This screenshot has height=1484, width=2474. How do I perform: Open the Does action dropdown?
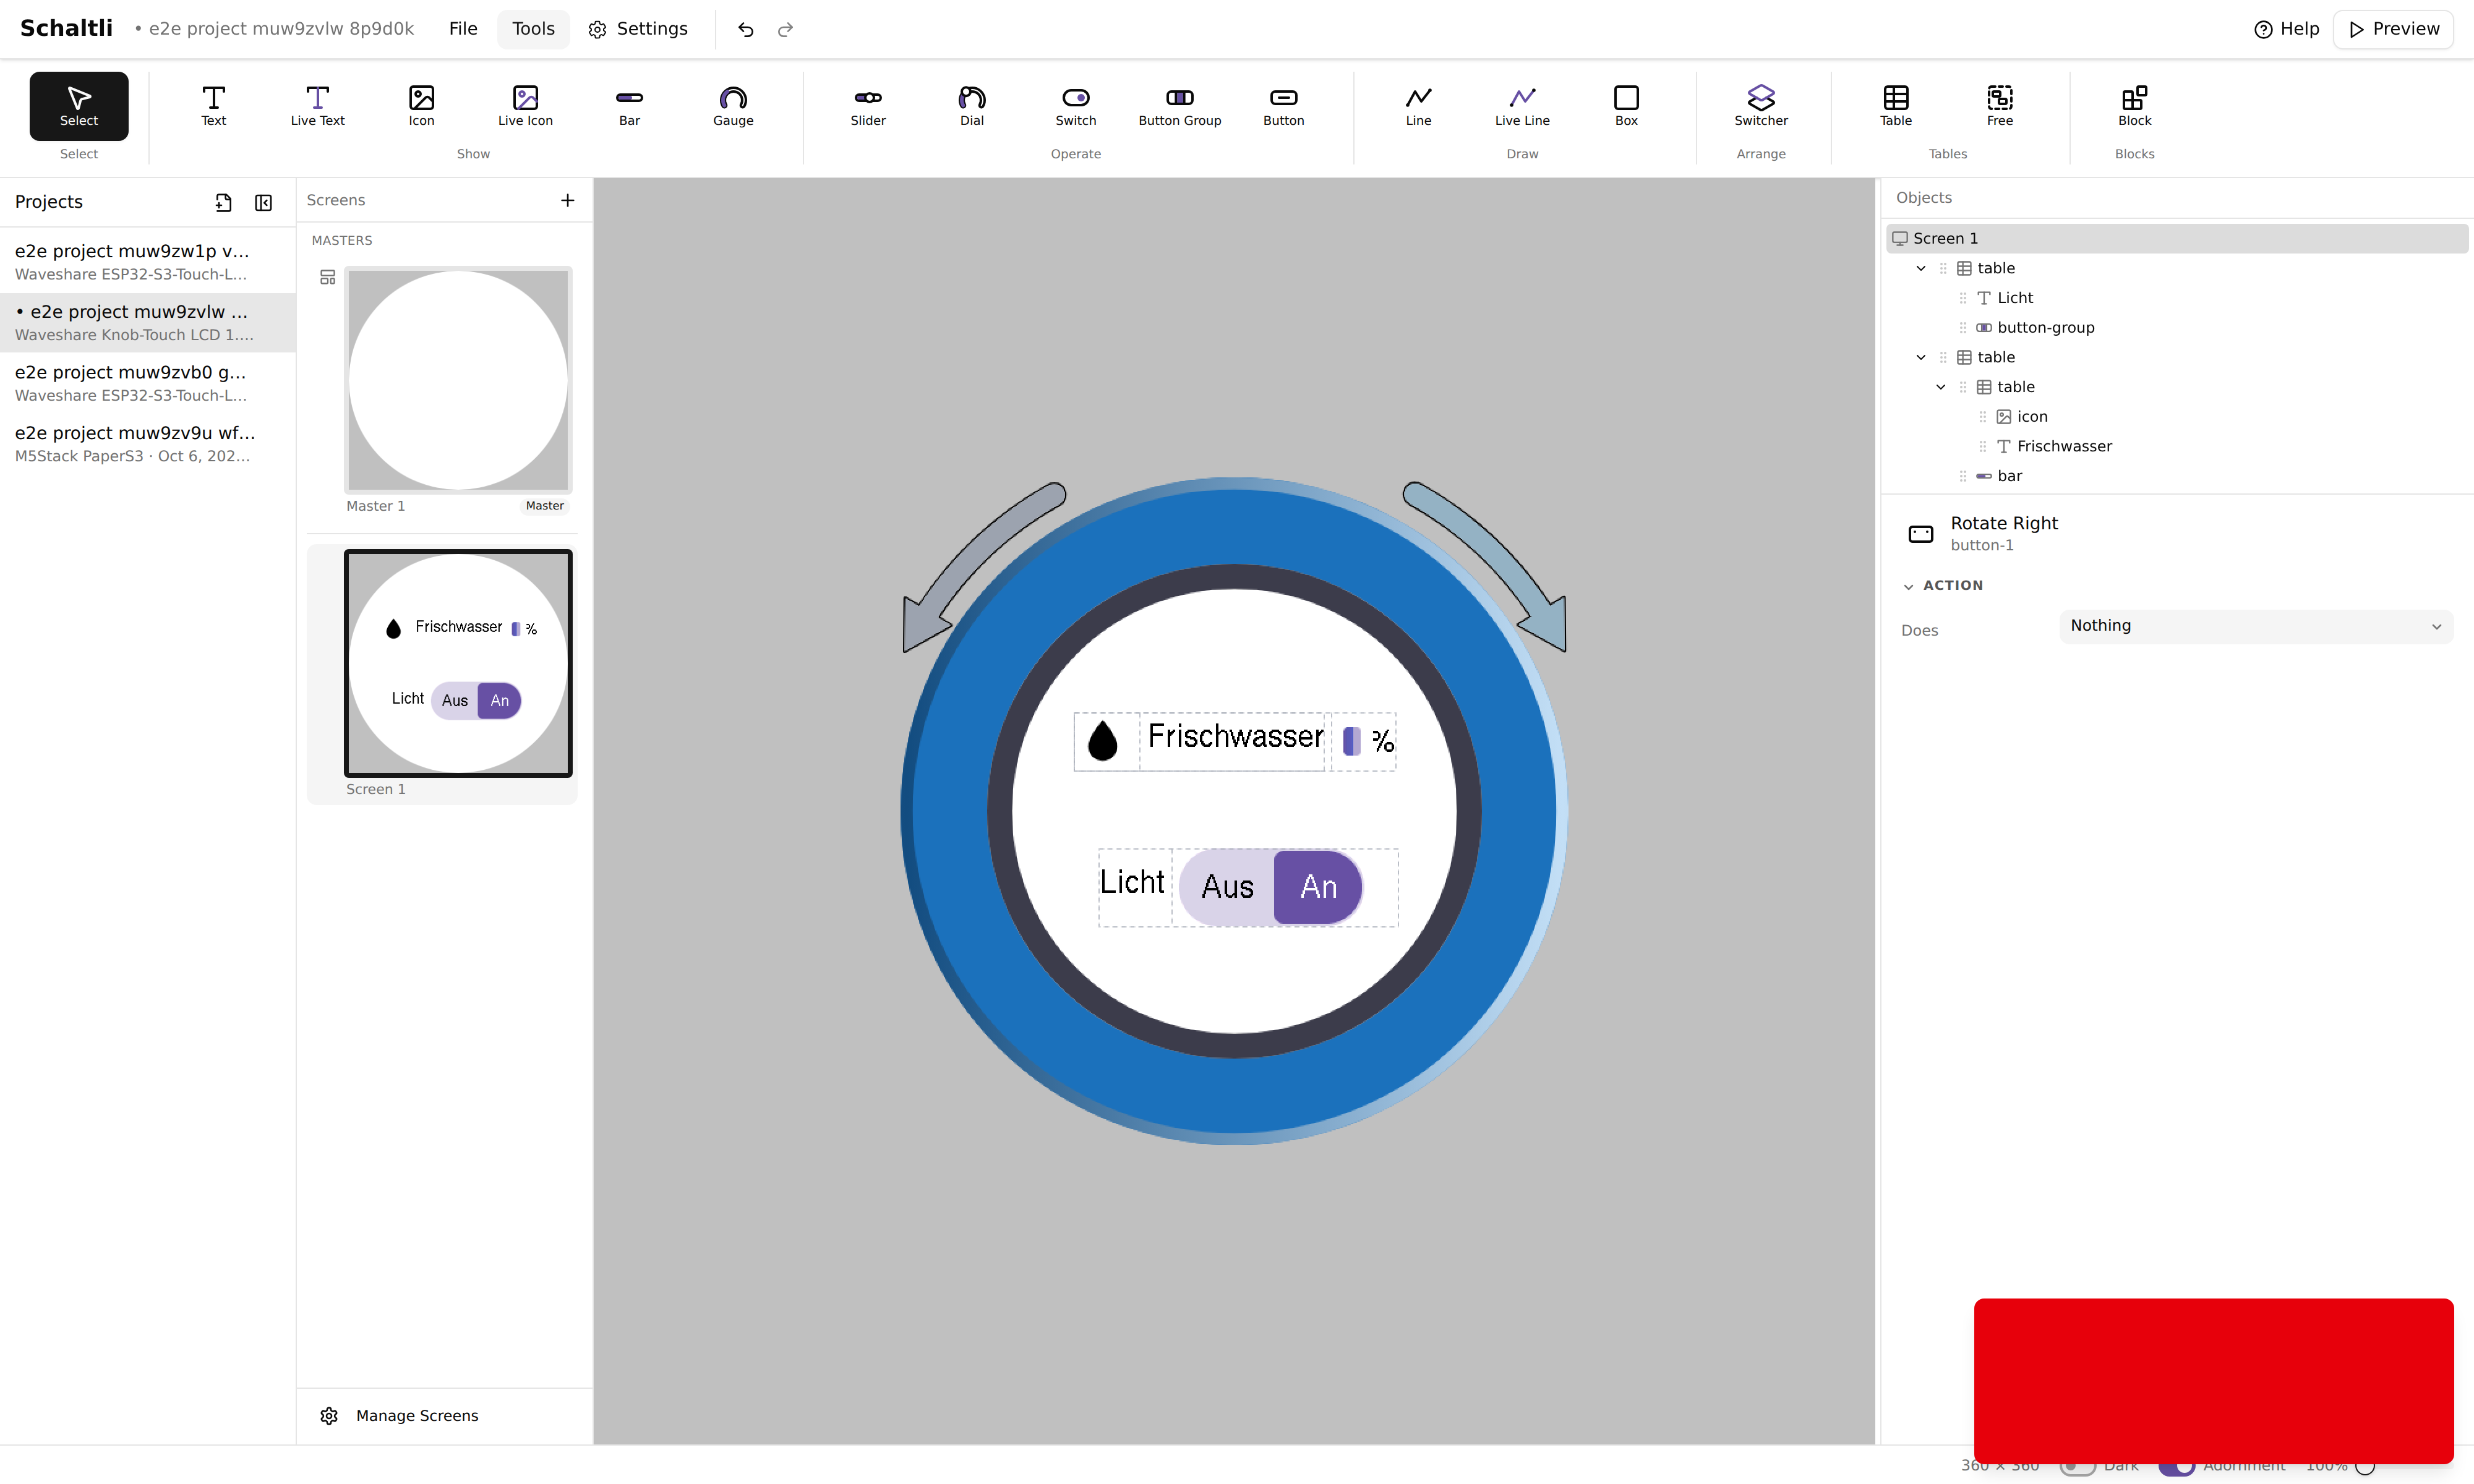tap(2256, 626)
